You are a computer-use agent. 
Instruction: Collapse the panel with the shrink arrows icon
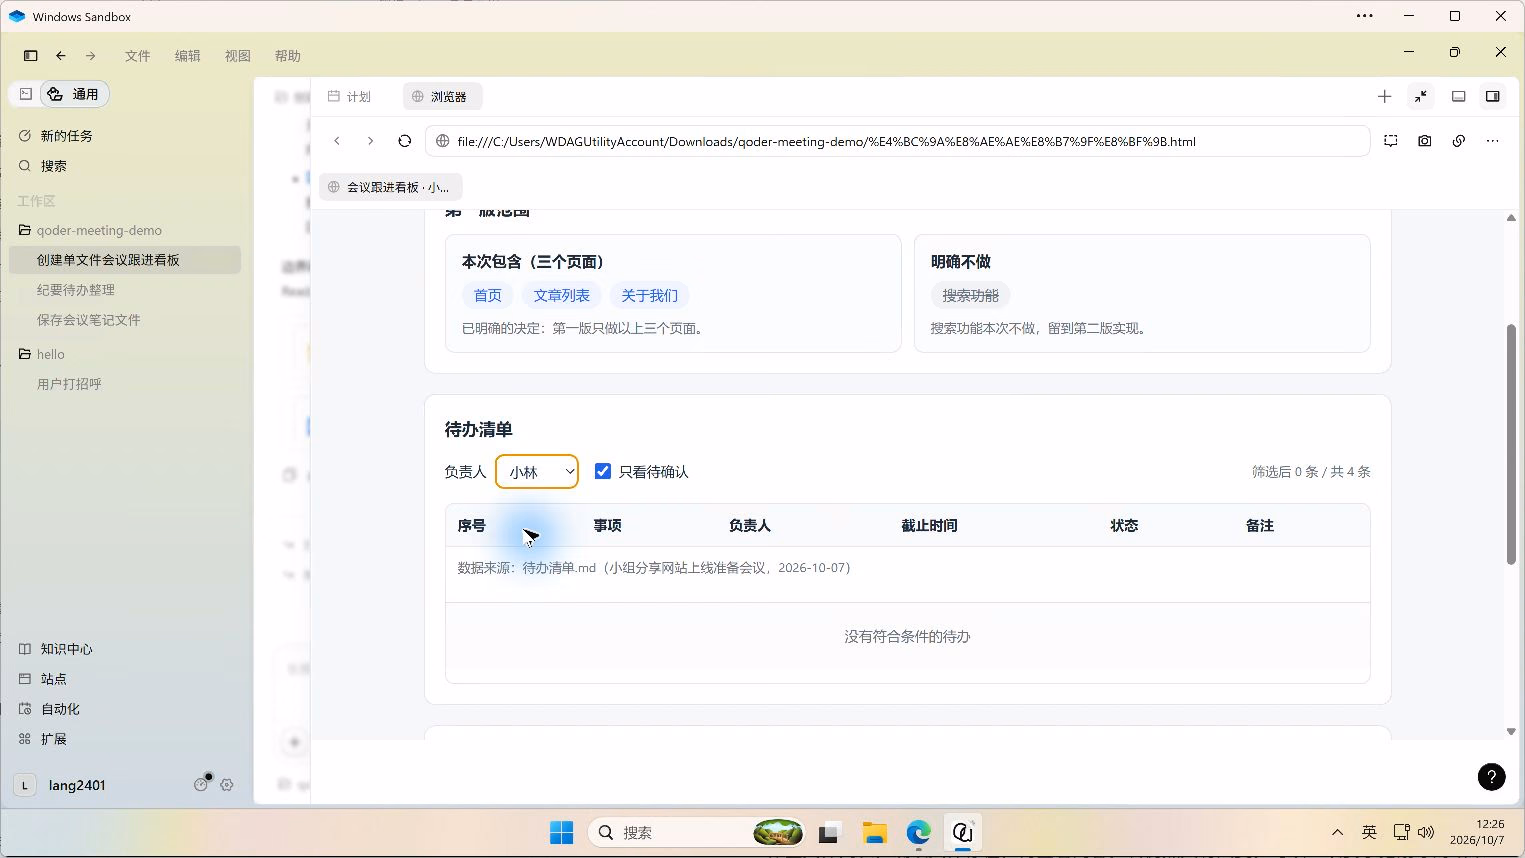(x=1421, y=97)
